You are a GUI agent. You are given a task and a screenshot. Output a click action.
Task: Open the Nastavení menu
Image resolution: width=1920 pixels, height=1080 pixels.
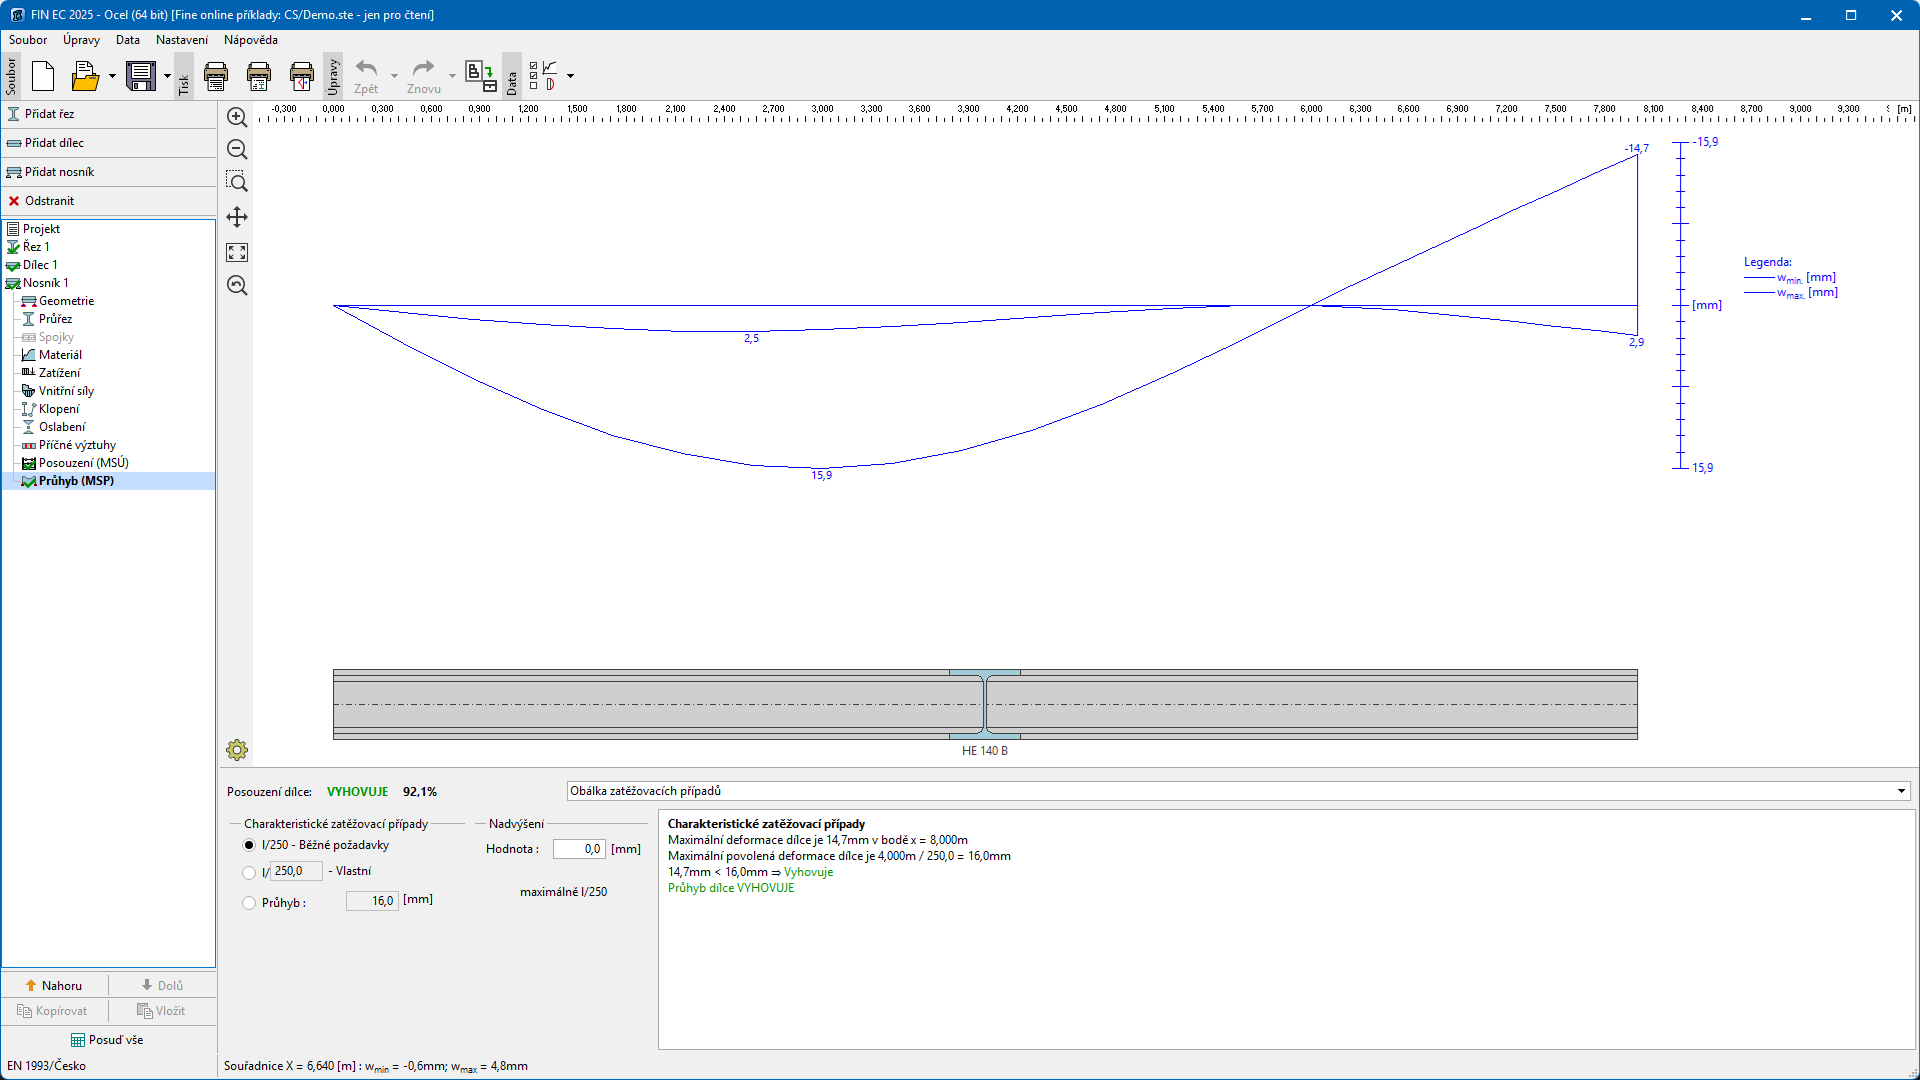coord(182,40)
